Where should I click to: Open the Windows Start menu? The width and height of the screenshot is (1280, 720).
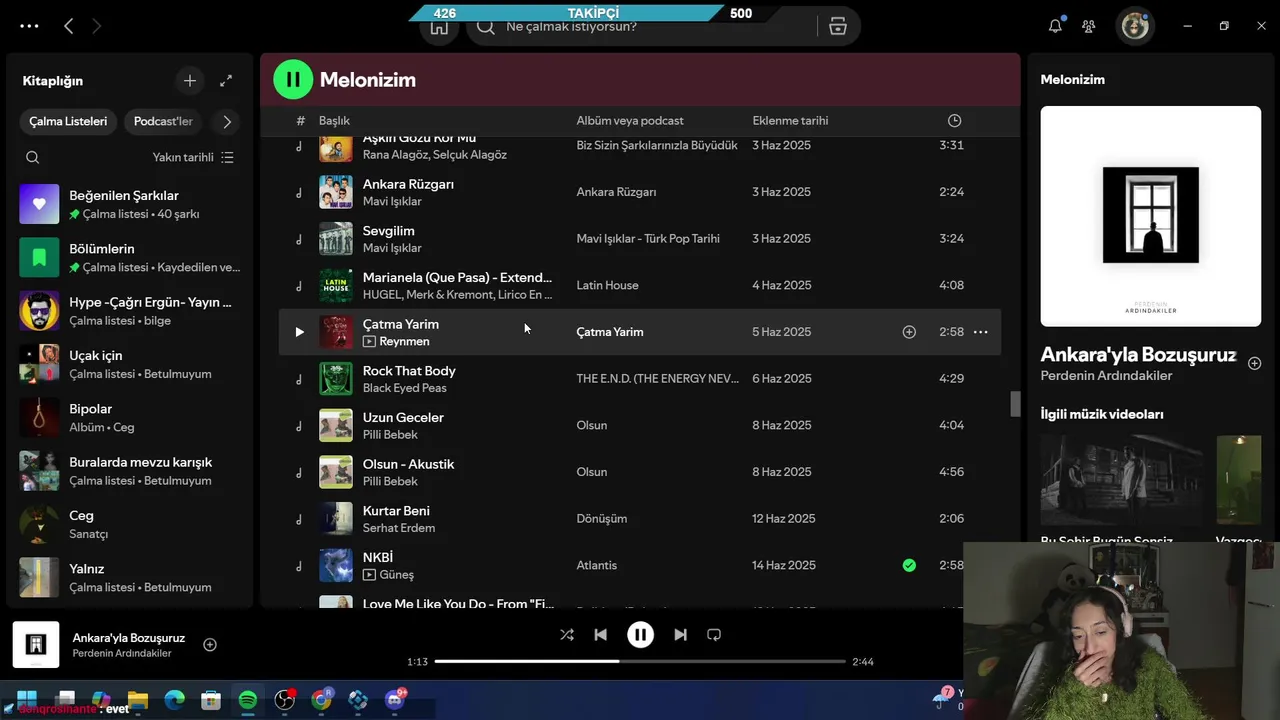pos(27,699)
